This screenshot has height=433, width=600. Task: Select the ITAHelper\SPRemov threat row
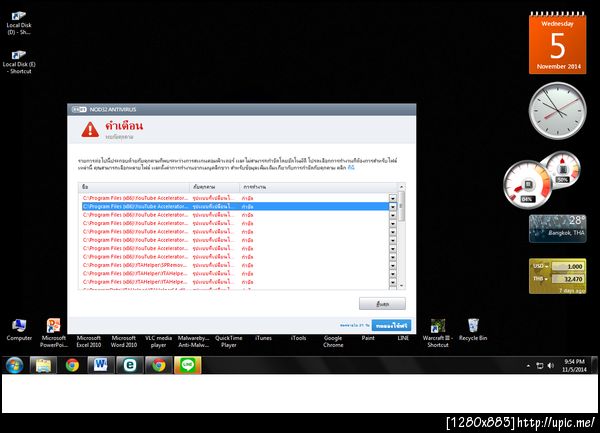point(235,265)
